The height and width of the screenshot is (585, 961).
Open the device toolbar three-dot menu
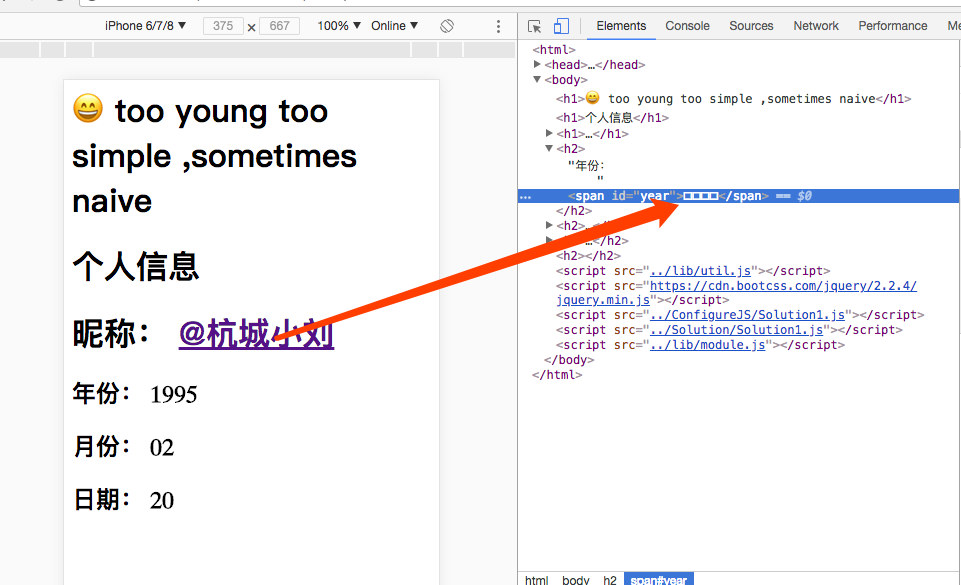pyautogui.click(x=498, y=26)
